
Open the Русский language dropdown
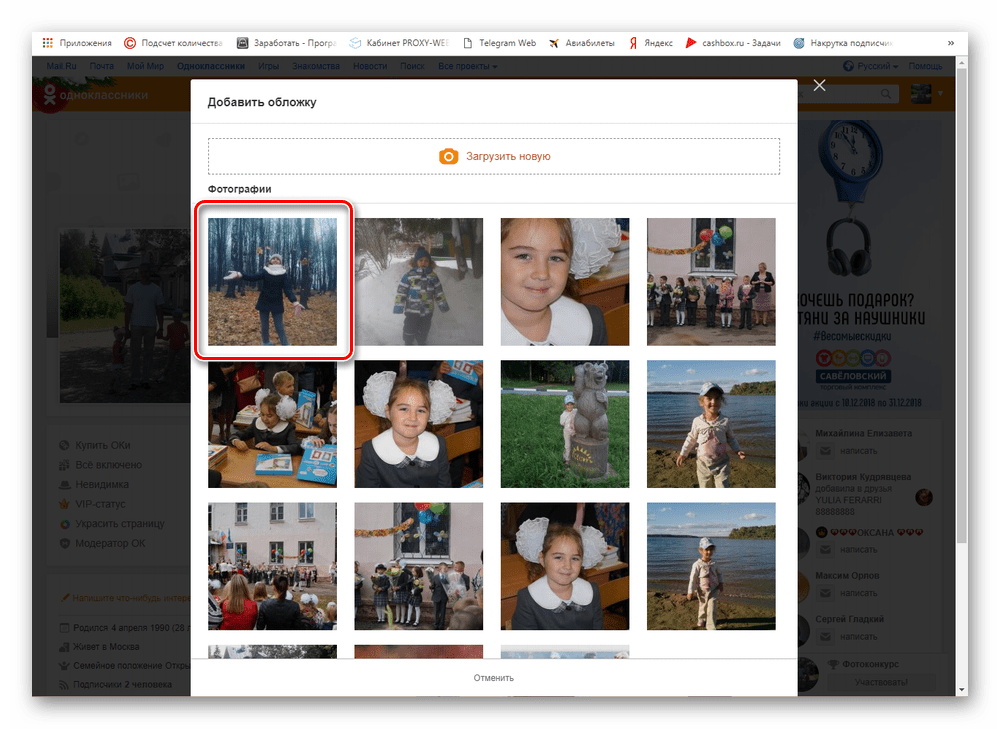pos(871,66)
